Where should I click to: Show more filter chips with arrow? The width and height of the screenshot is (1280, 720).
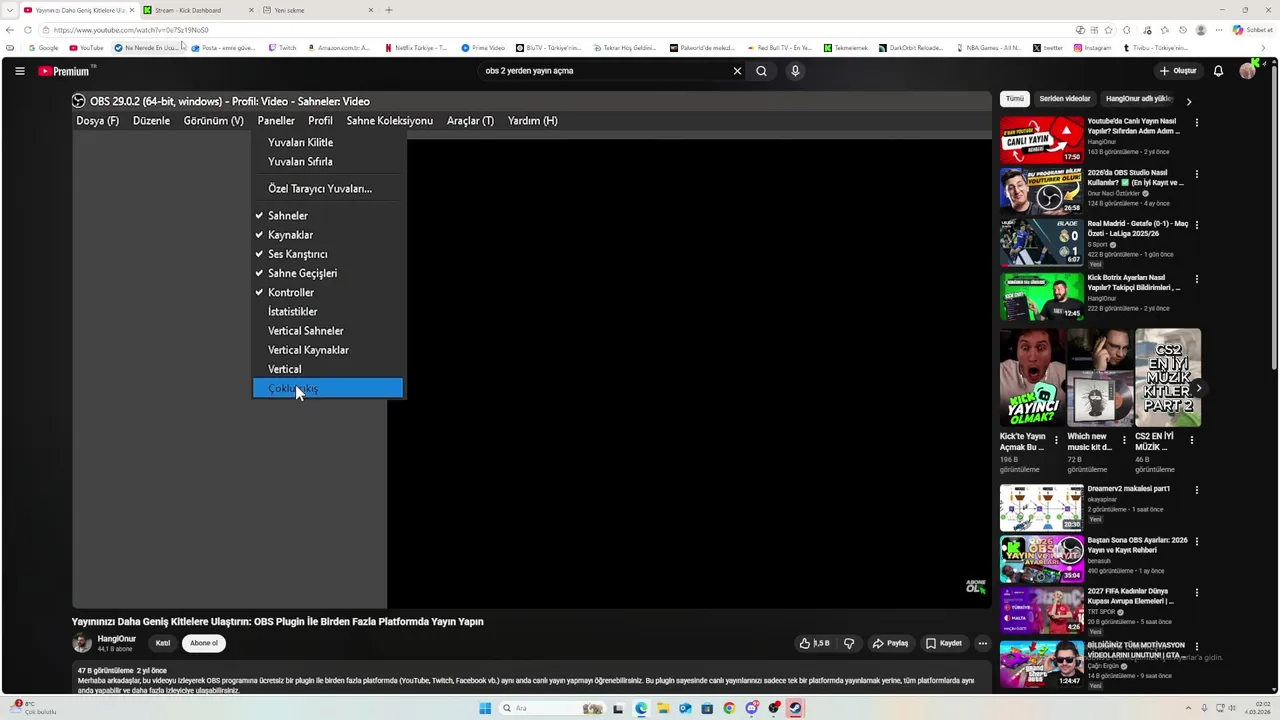point(1188,101)
